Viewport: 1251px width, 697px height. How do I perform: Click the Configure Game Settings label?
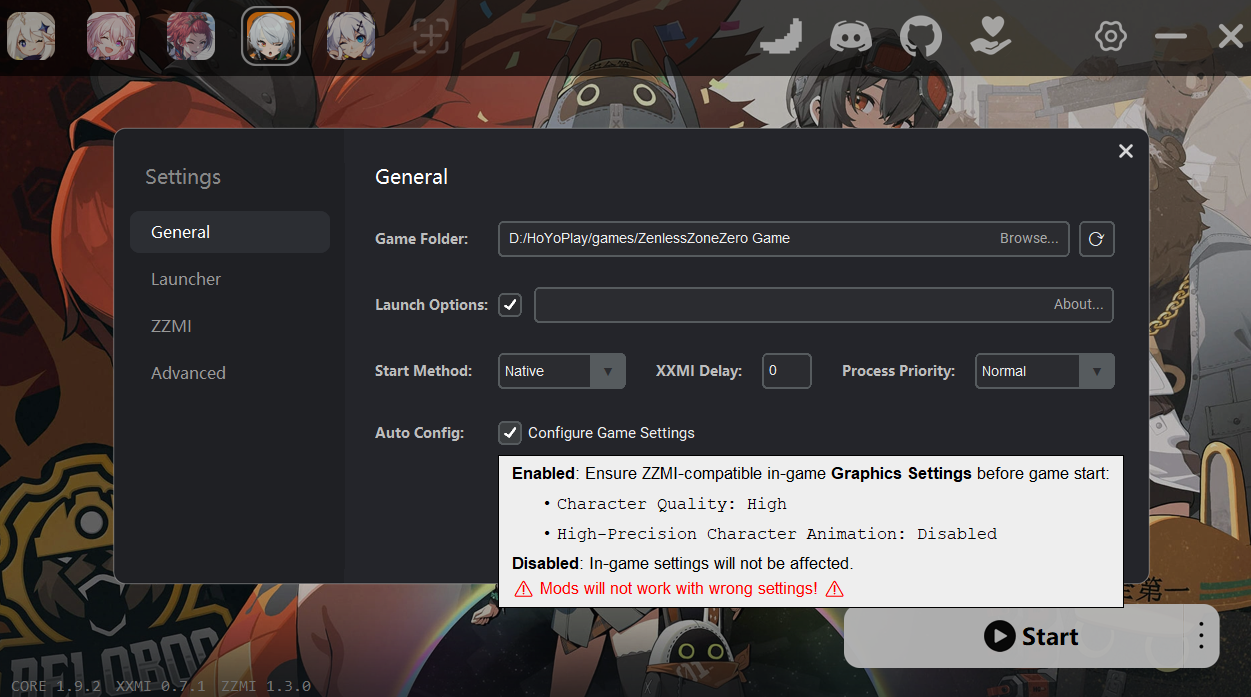[x=611, y=433]
